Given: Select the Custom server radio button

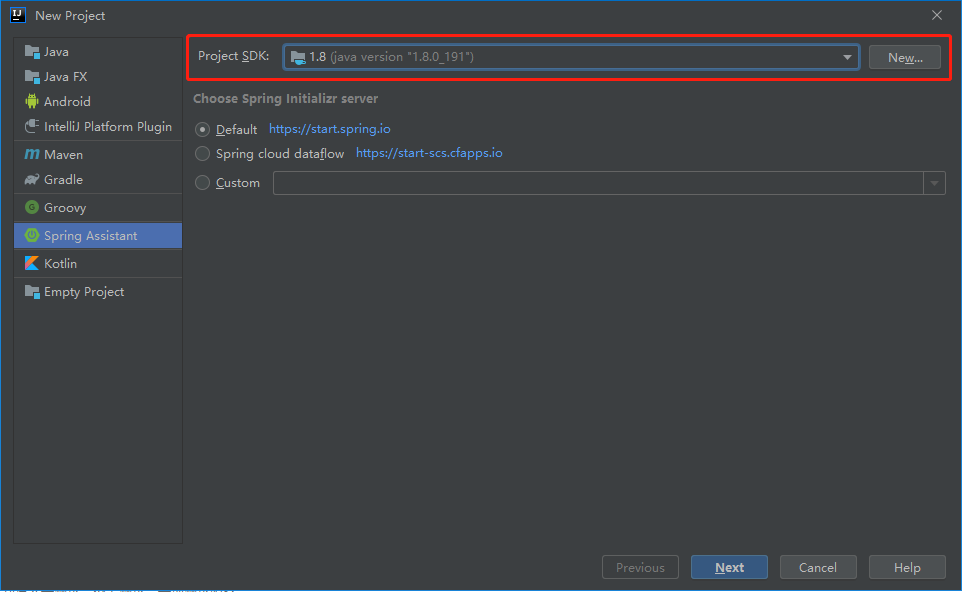Looking at the screenshot, I should point(202,183).
